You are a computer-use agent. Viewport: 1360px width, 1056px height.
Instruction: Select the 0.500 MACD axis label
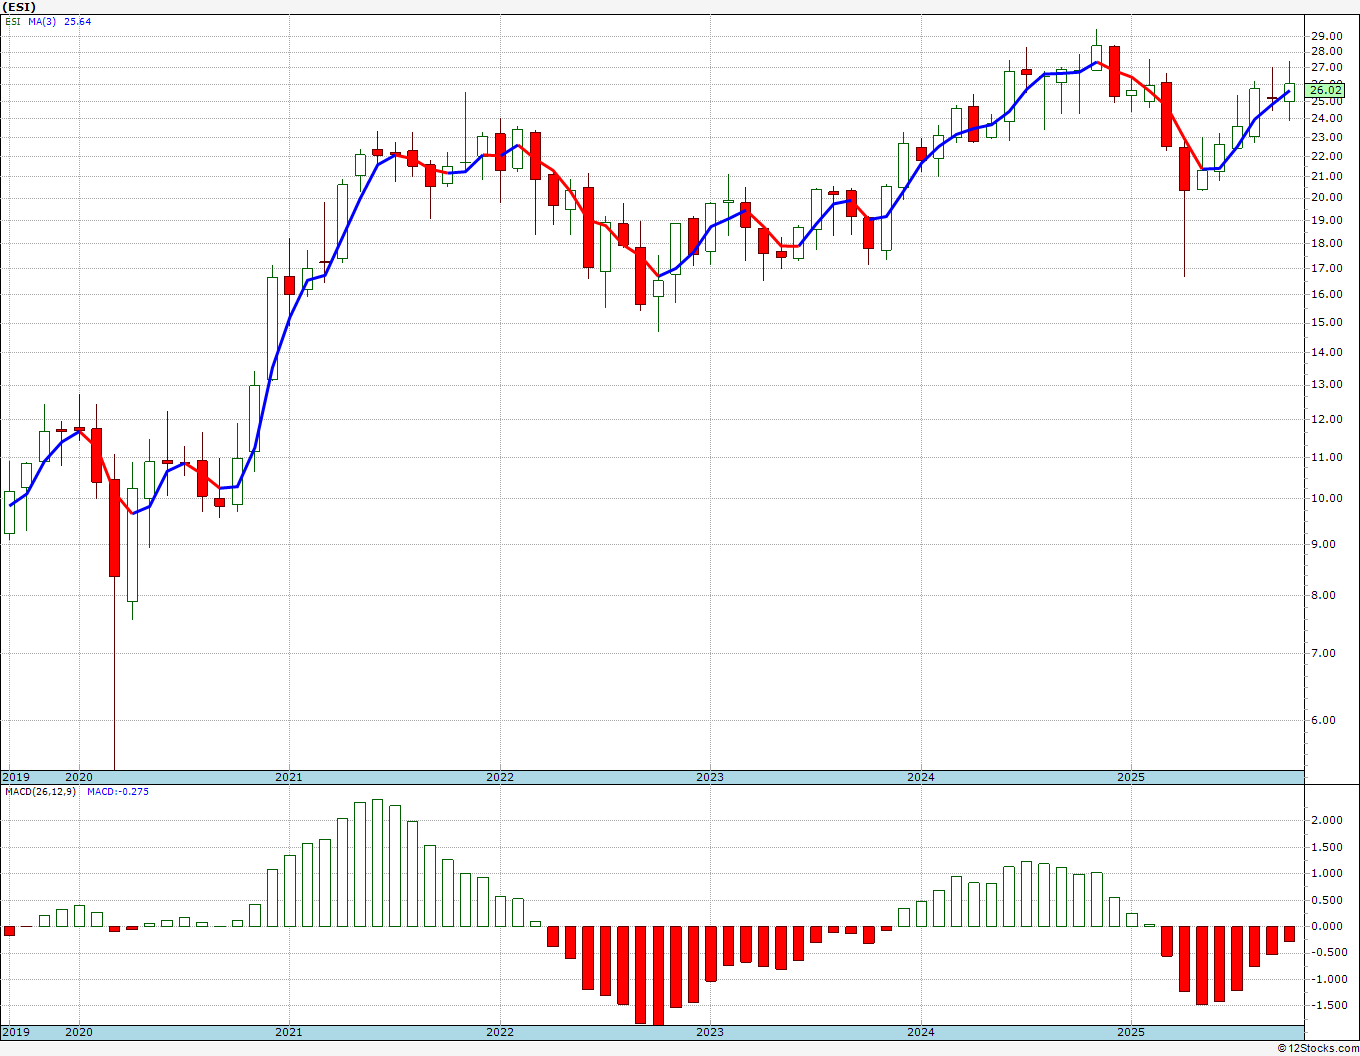click(x=1326, y=901)
